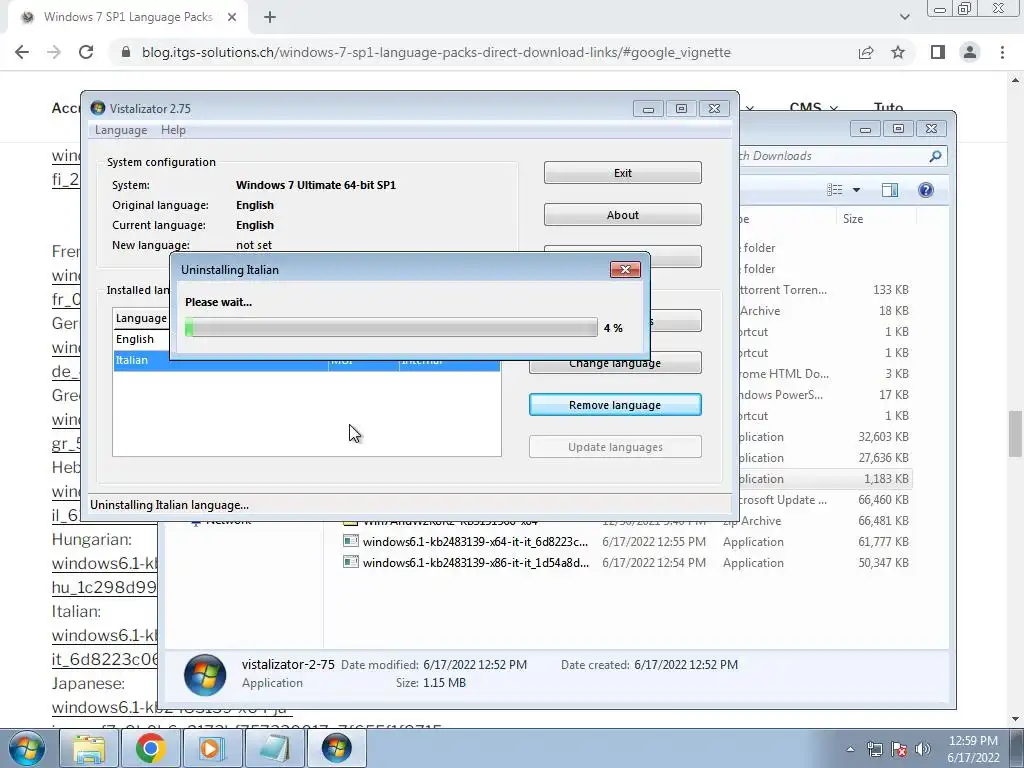Click the Explorer help icon

925,190
